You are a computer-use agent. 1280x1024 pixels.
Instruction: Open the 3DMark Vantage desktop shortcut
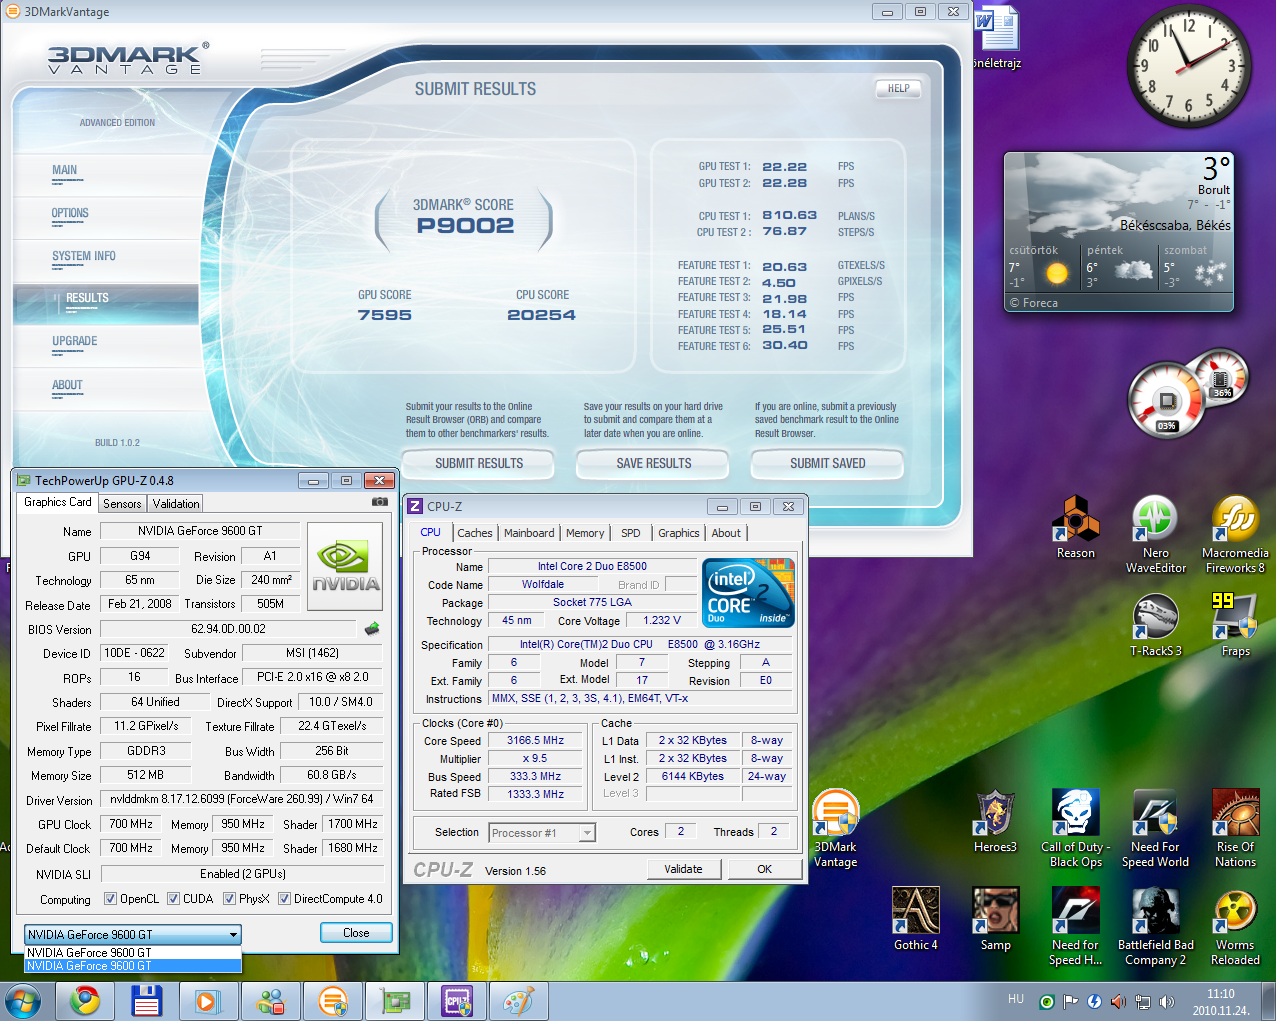pyautogui.click(x=835, y=829)
